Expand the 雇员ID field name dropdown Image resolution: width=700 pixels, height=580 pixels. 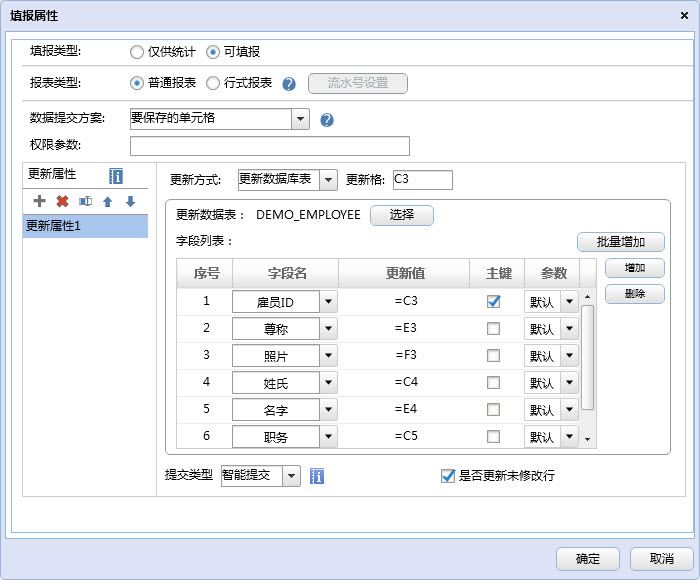[x=328, y=302]
